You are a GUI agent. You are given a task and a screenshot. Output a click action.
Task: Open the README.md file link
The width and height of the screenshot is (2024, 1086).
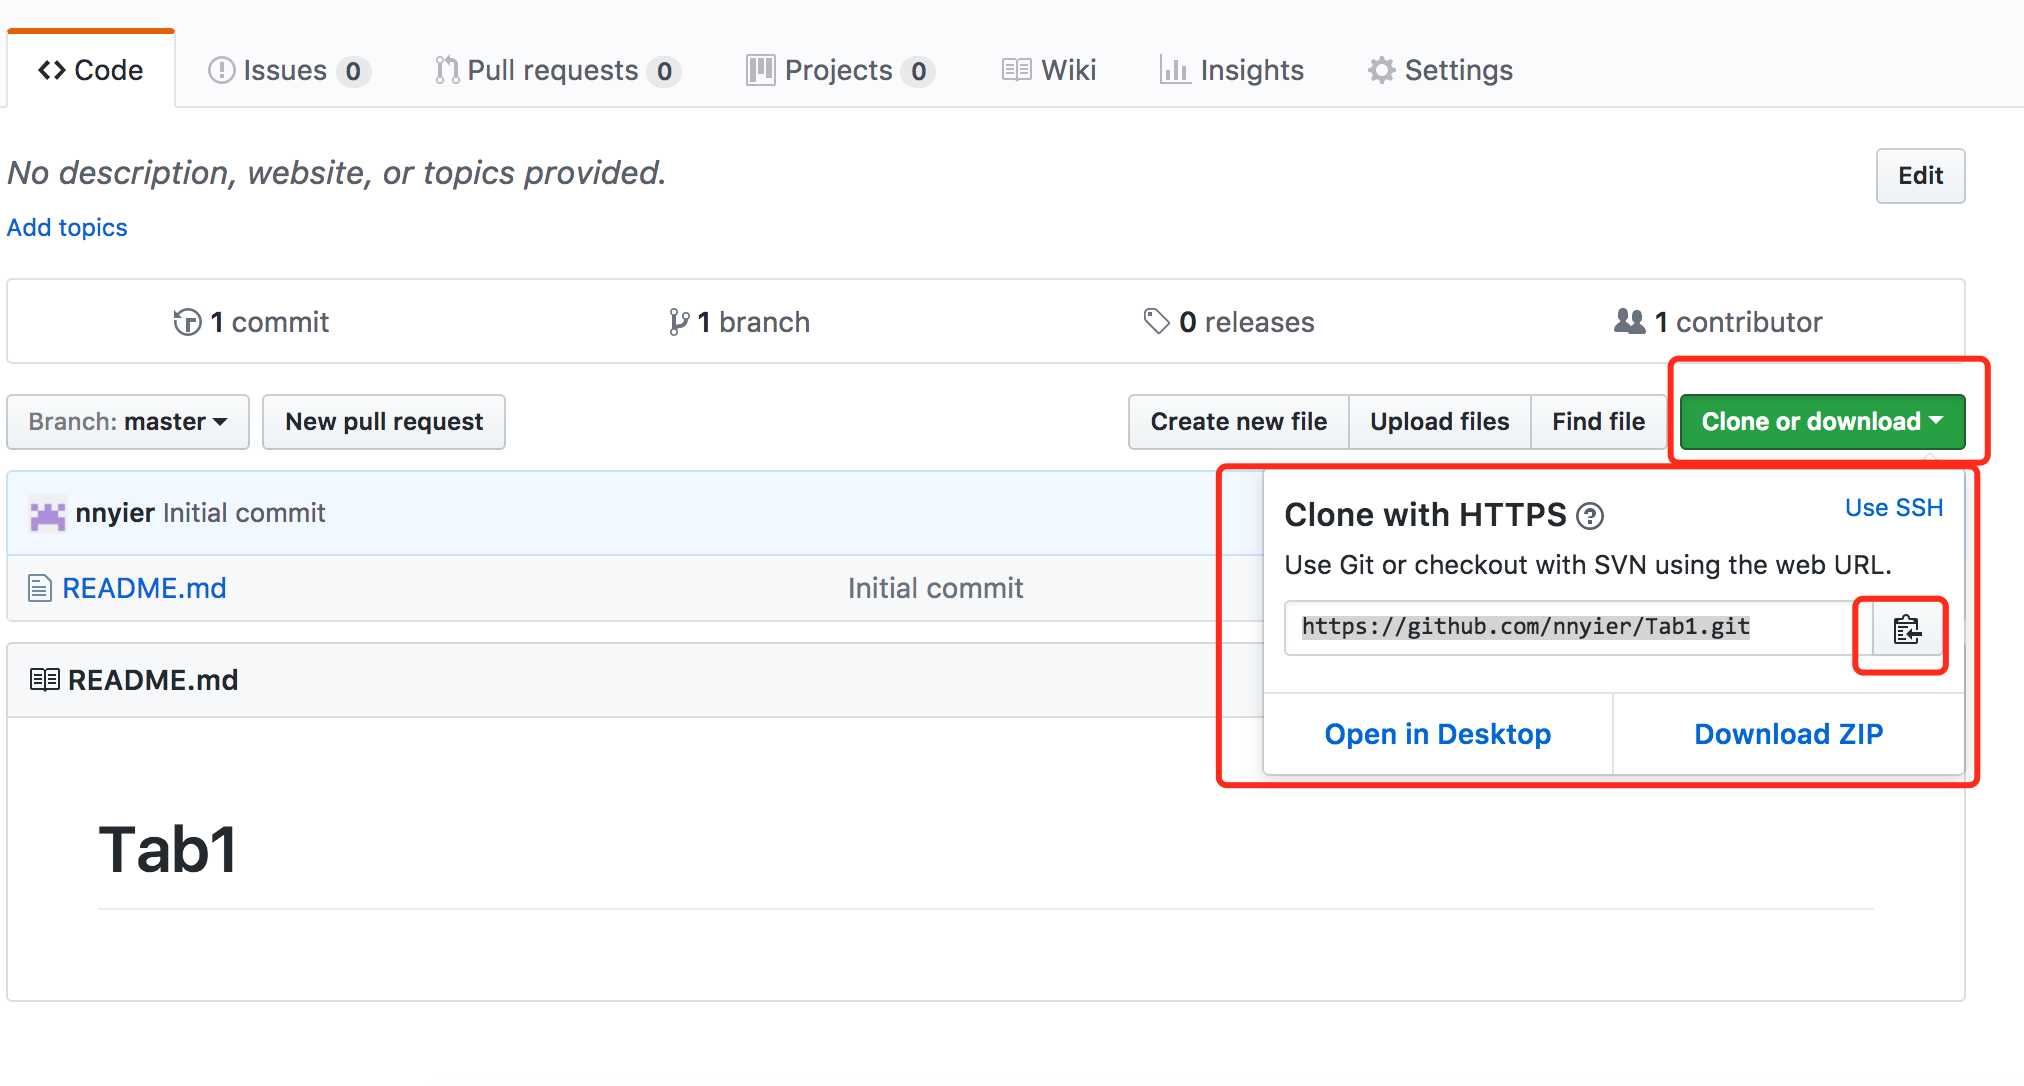[144, 588]
